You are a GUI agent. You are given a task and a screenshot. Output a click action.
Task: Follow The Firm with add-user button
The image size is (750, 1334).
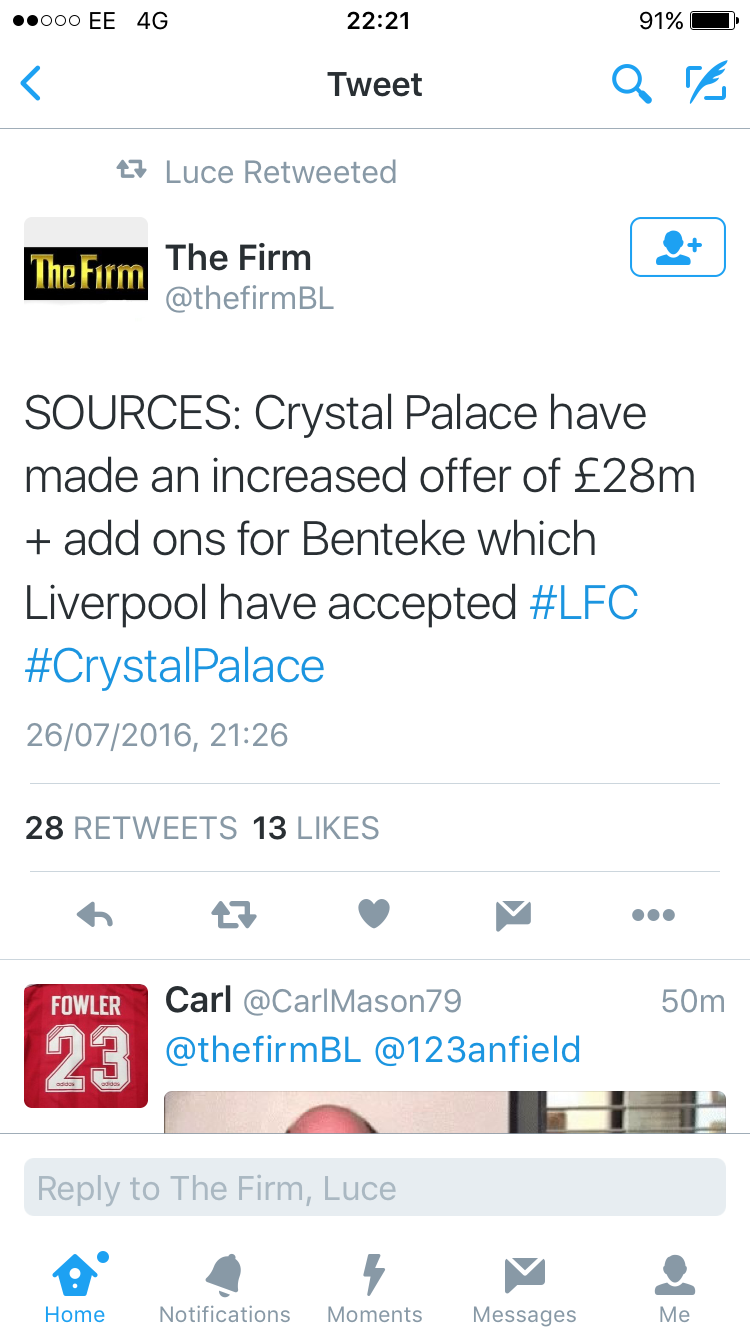pos(677,247)
